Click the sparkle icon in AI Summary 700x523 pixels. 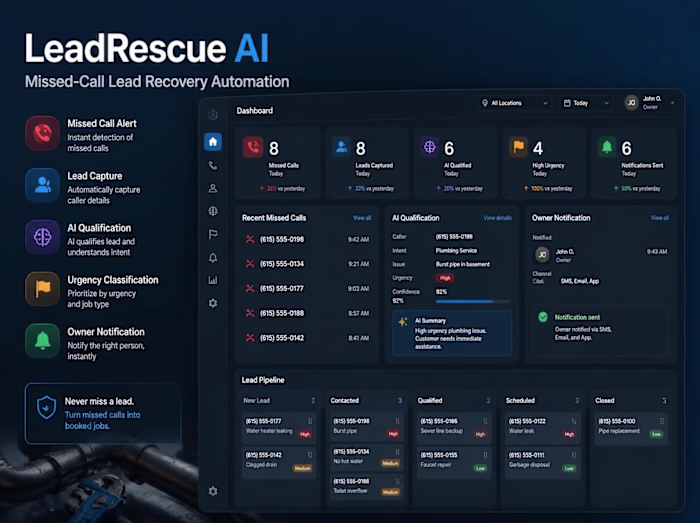point(403,322)
